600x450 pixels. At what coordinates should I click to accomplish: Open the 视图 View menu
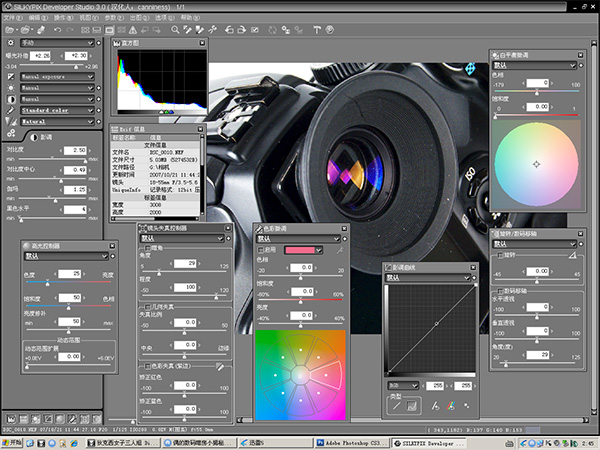[89, 18]
